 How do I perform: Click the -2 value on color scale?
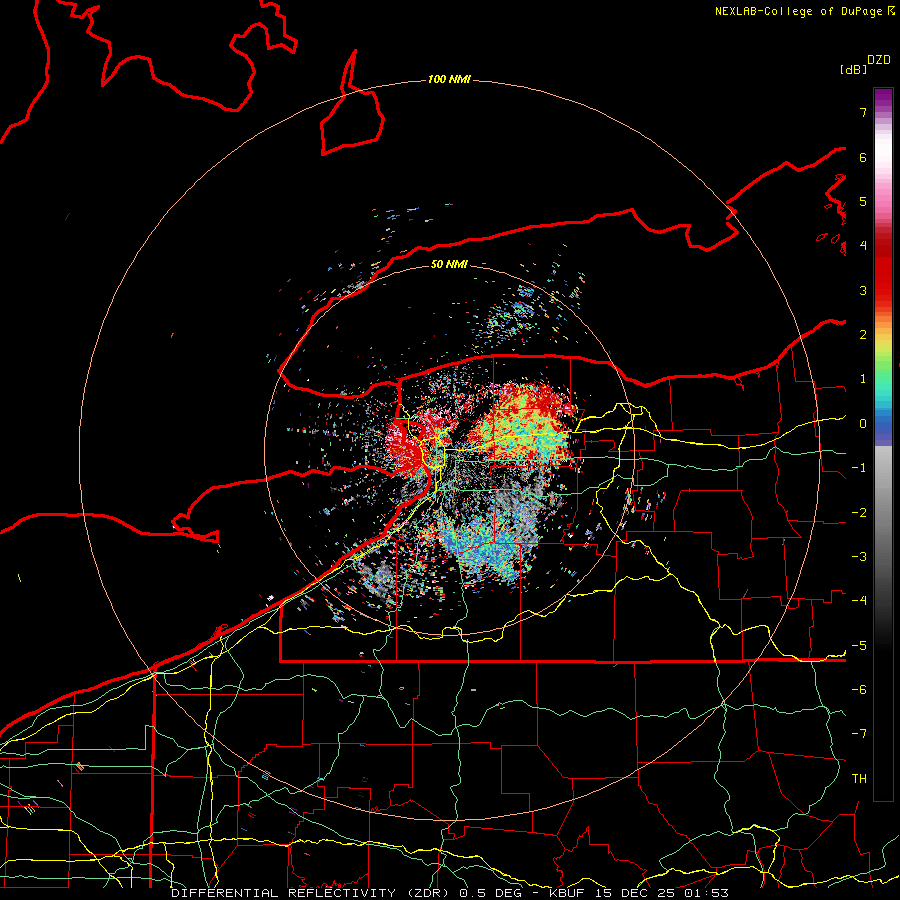[859, 513]
